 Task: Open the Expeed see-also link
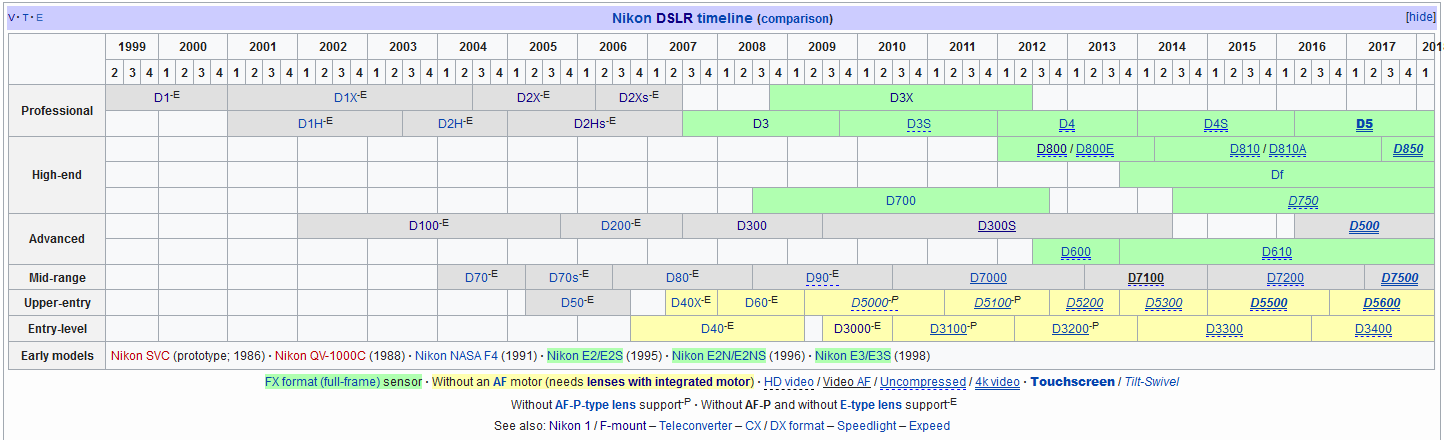point(930,425)
